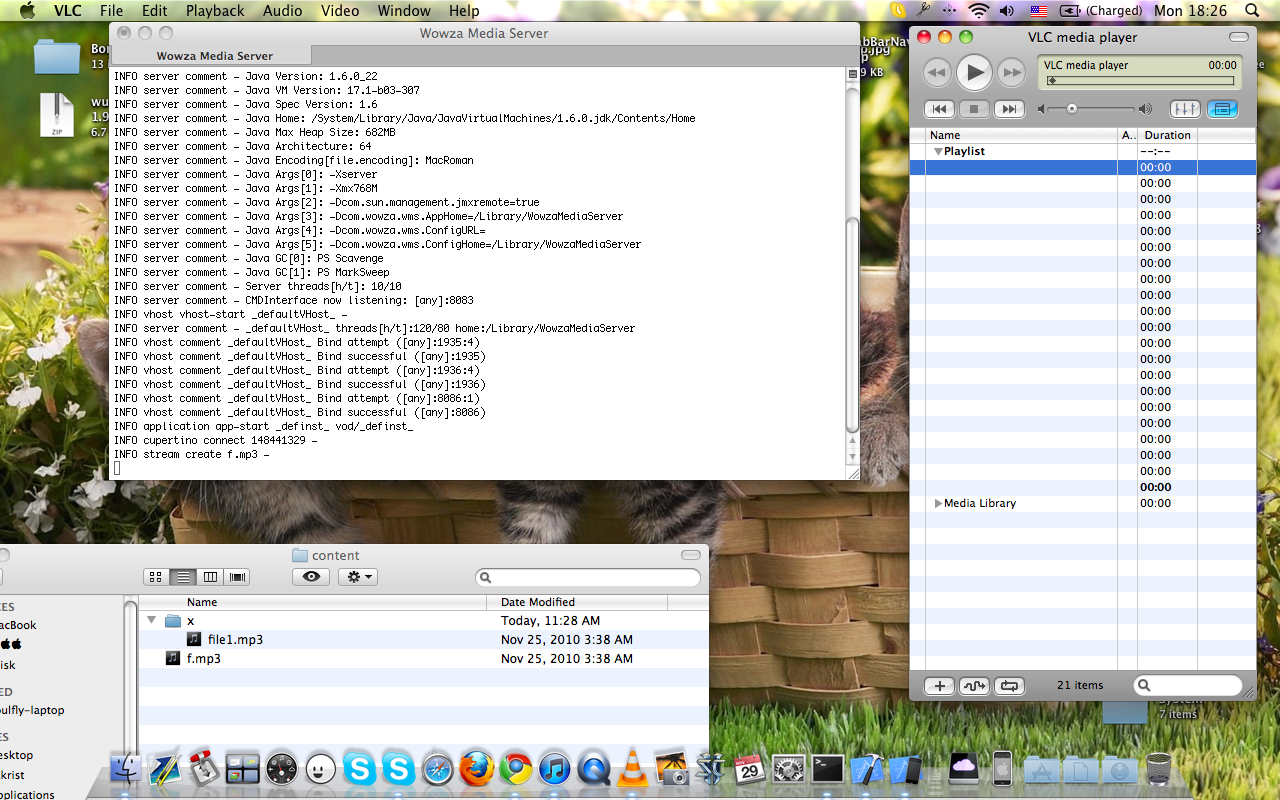Click the VLC window toolbar pill button

(1239, 37)
